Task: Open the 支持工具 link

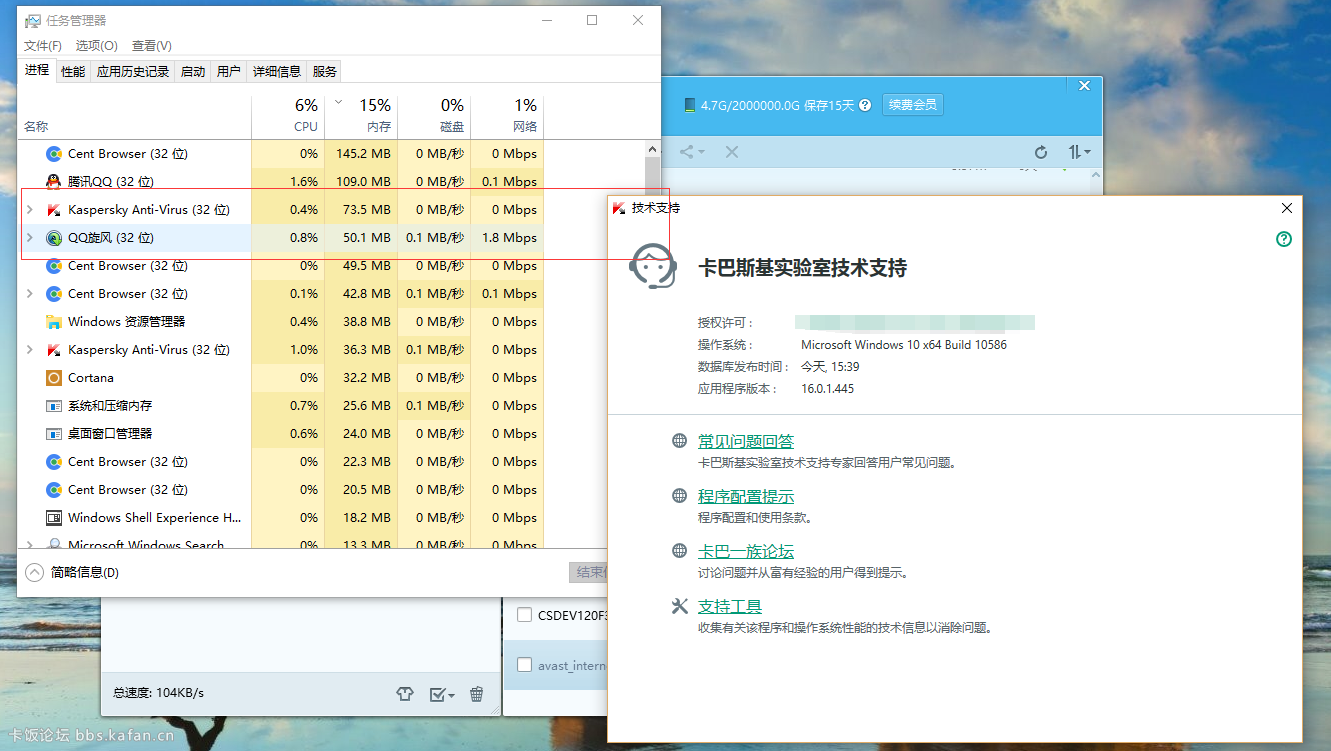Action: (x=730, y=607)
